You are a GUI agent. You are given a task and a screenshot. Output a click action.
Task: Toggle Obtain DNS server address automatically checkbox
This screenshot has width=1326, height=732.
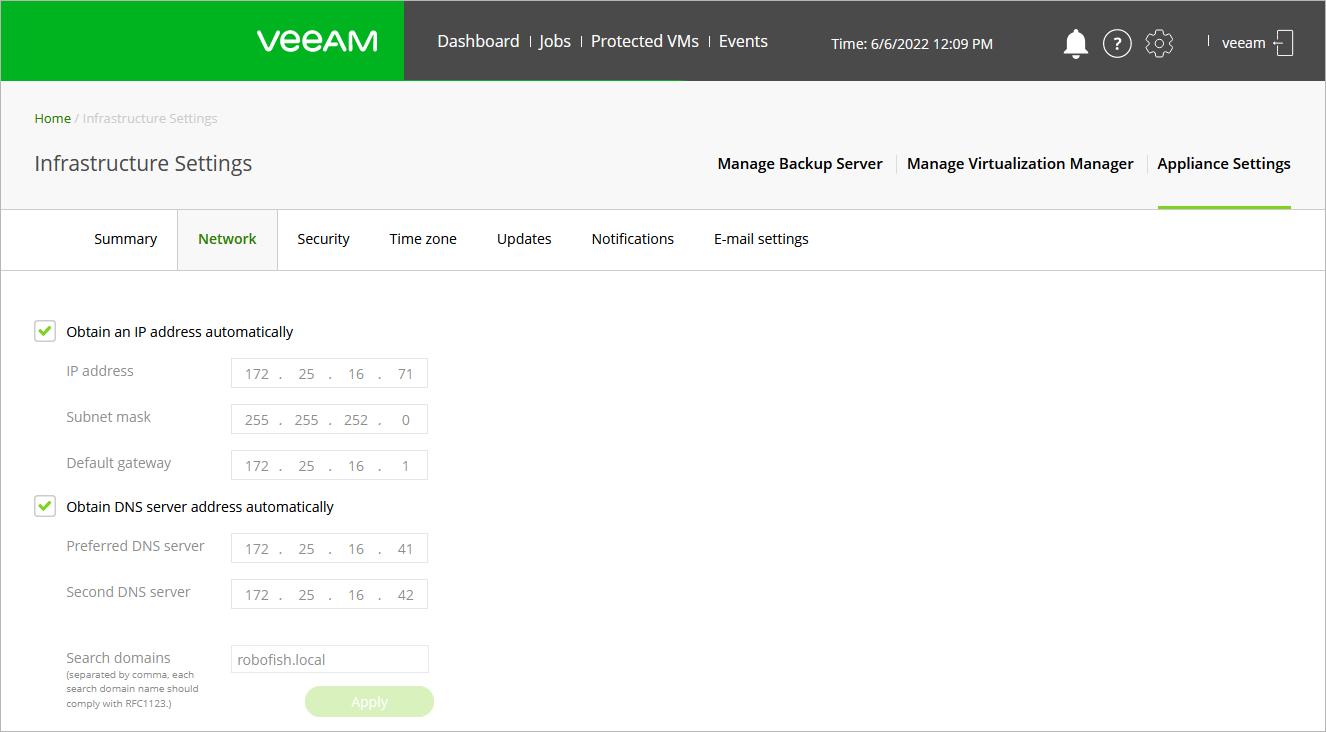pyautogui.click(x=45, y=506)
